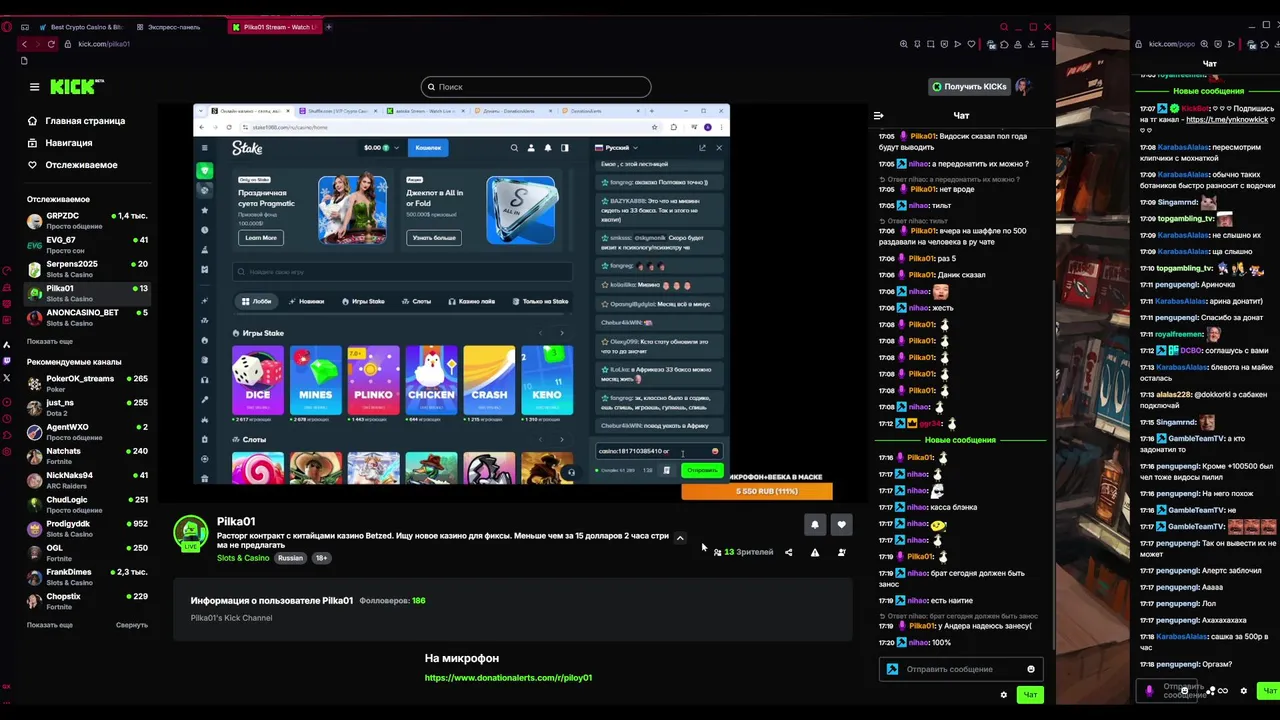Collapse the stream title with the chevron
The height and width of the screenshot is (720, 1280).
pyautogui.click(x=680, y=538)
